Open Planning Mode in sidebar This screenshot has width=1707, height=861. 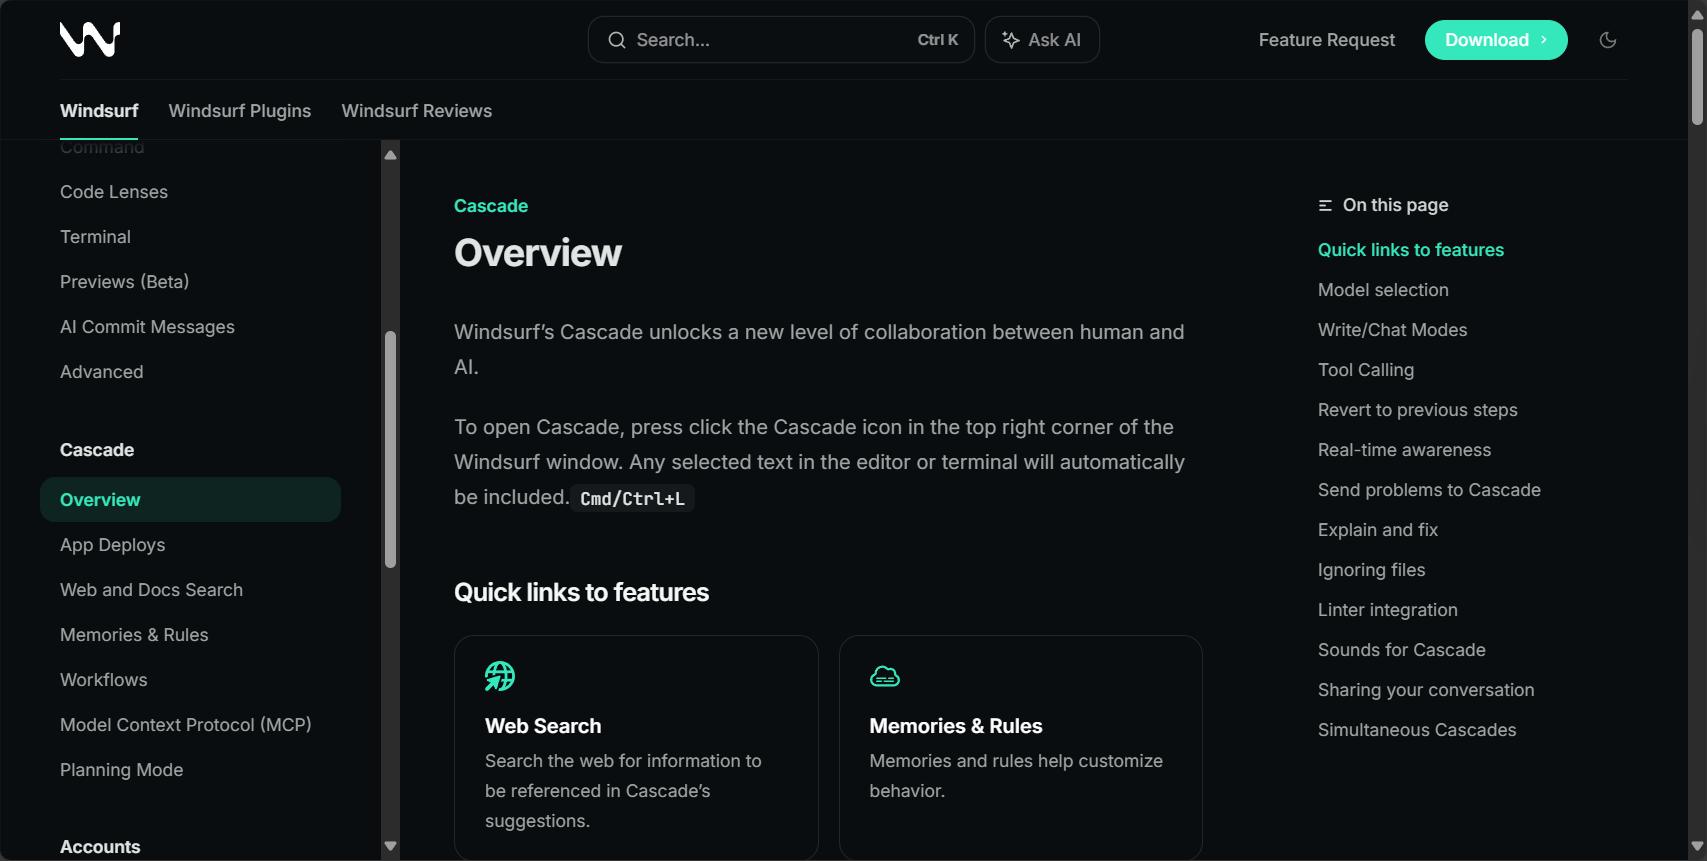(x=122, y=770)
